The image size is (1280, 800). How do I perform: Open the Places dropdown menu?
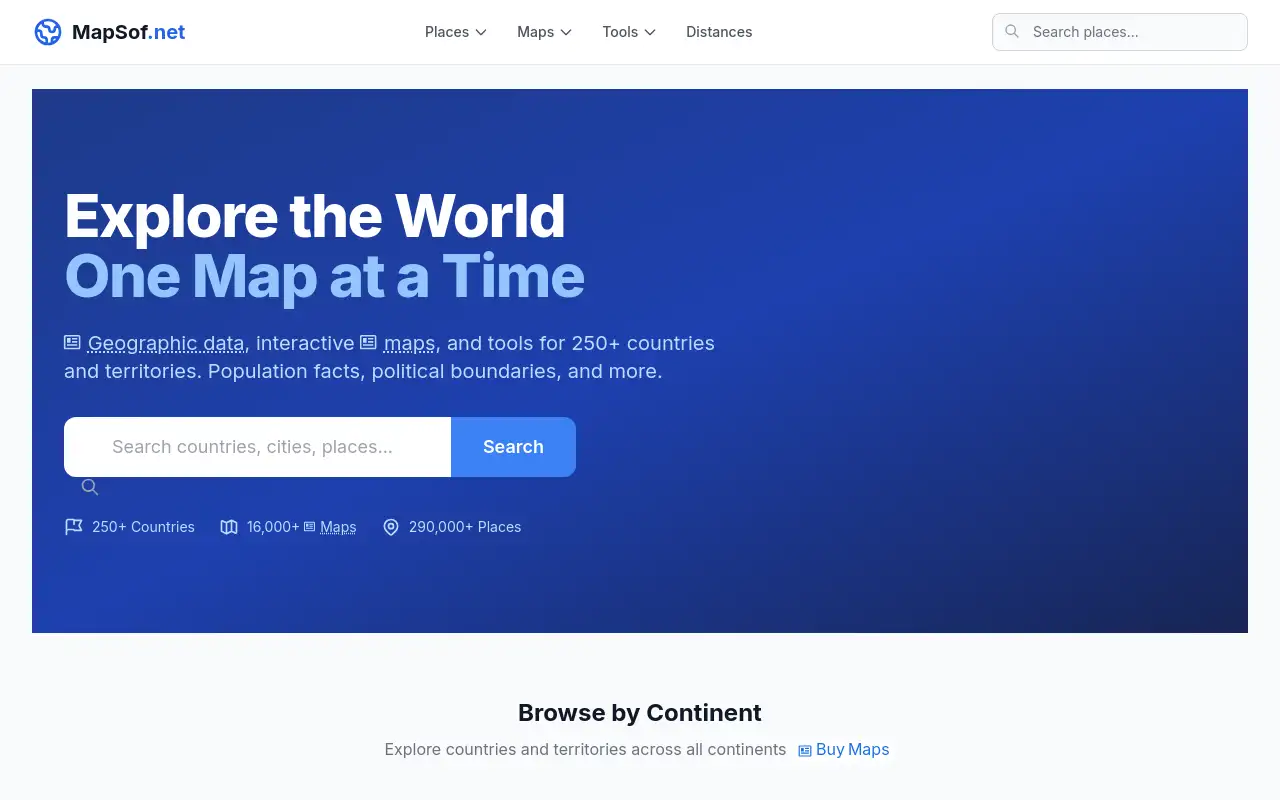456,32
